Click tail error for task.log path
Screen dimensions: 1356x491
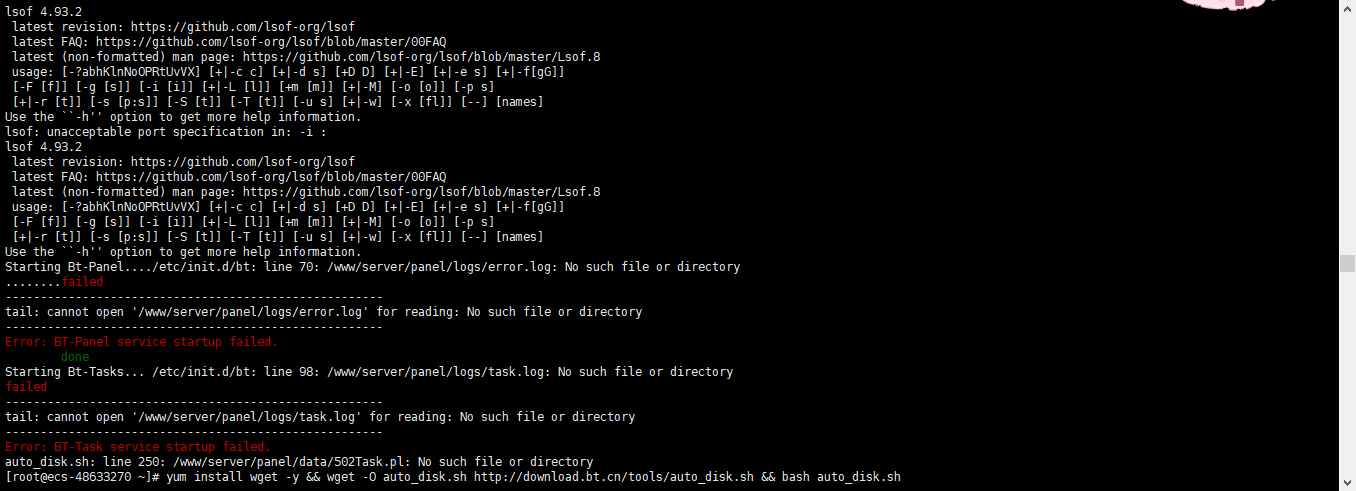pos(320,417)
